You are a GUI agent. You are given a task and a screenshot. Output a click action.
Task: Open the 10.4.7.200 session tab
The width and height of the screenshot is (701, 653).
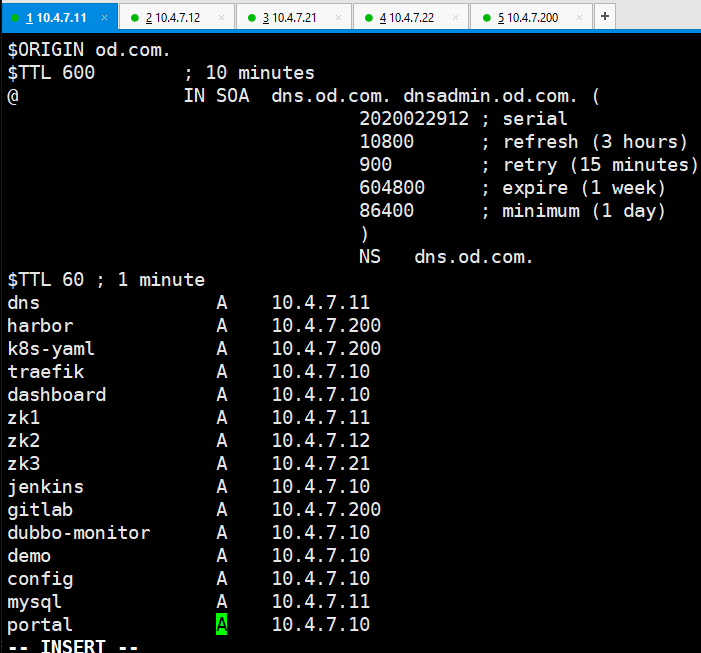tap(531, 18)
